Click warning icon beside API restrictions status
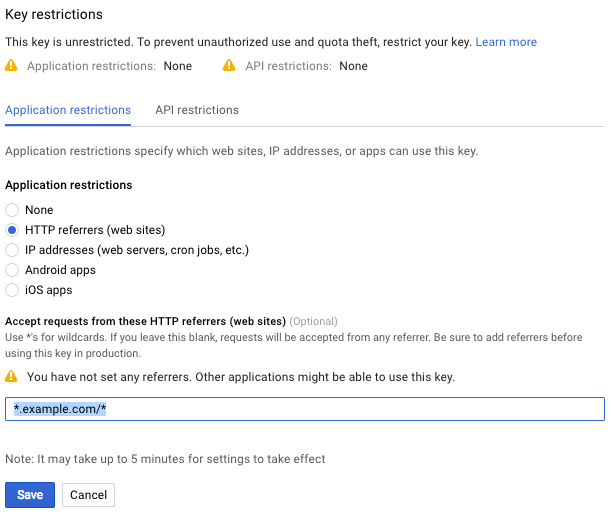Viewport: 612px width, 516px height. [x=231, y=66]
